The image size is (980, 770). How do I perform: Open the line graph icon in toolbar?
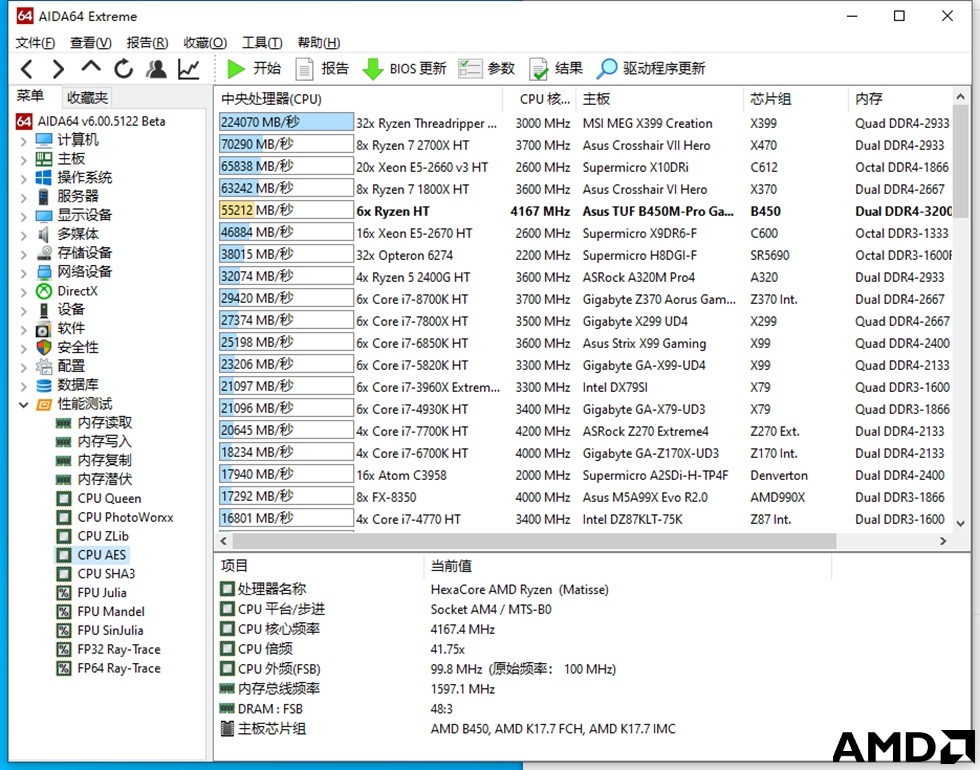tap(189, 69)
